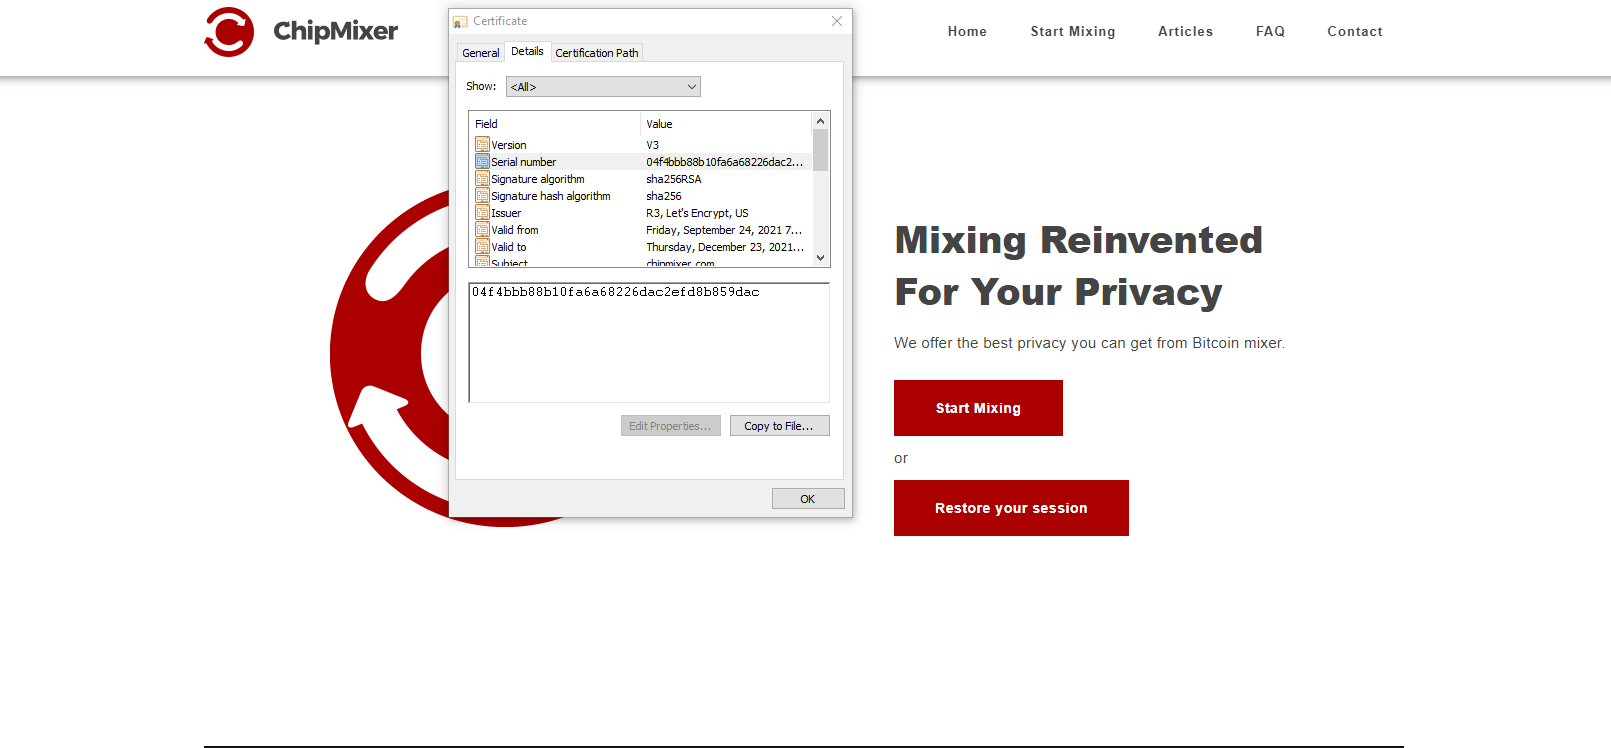
Task: Select the Serial number row label
Action: [x=524, y=162]
